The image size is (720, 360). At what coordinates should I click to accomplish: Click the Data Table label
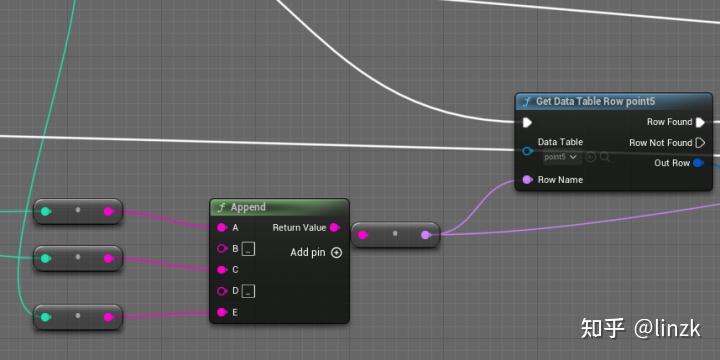pos(560,142)
